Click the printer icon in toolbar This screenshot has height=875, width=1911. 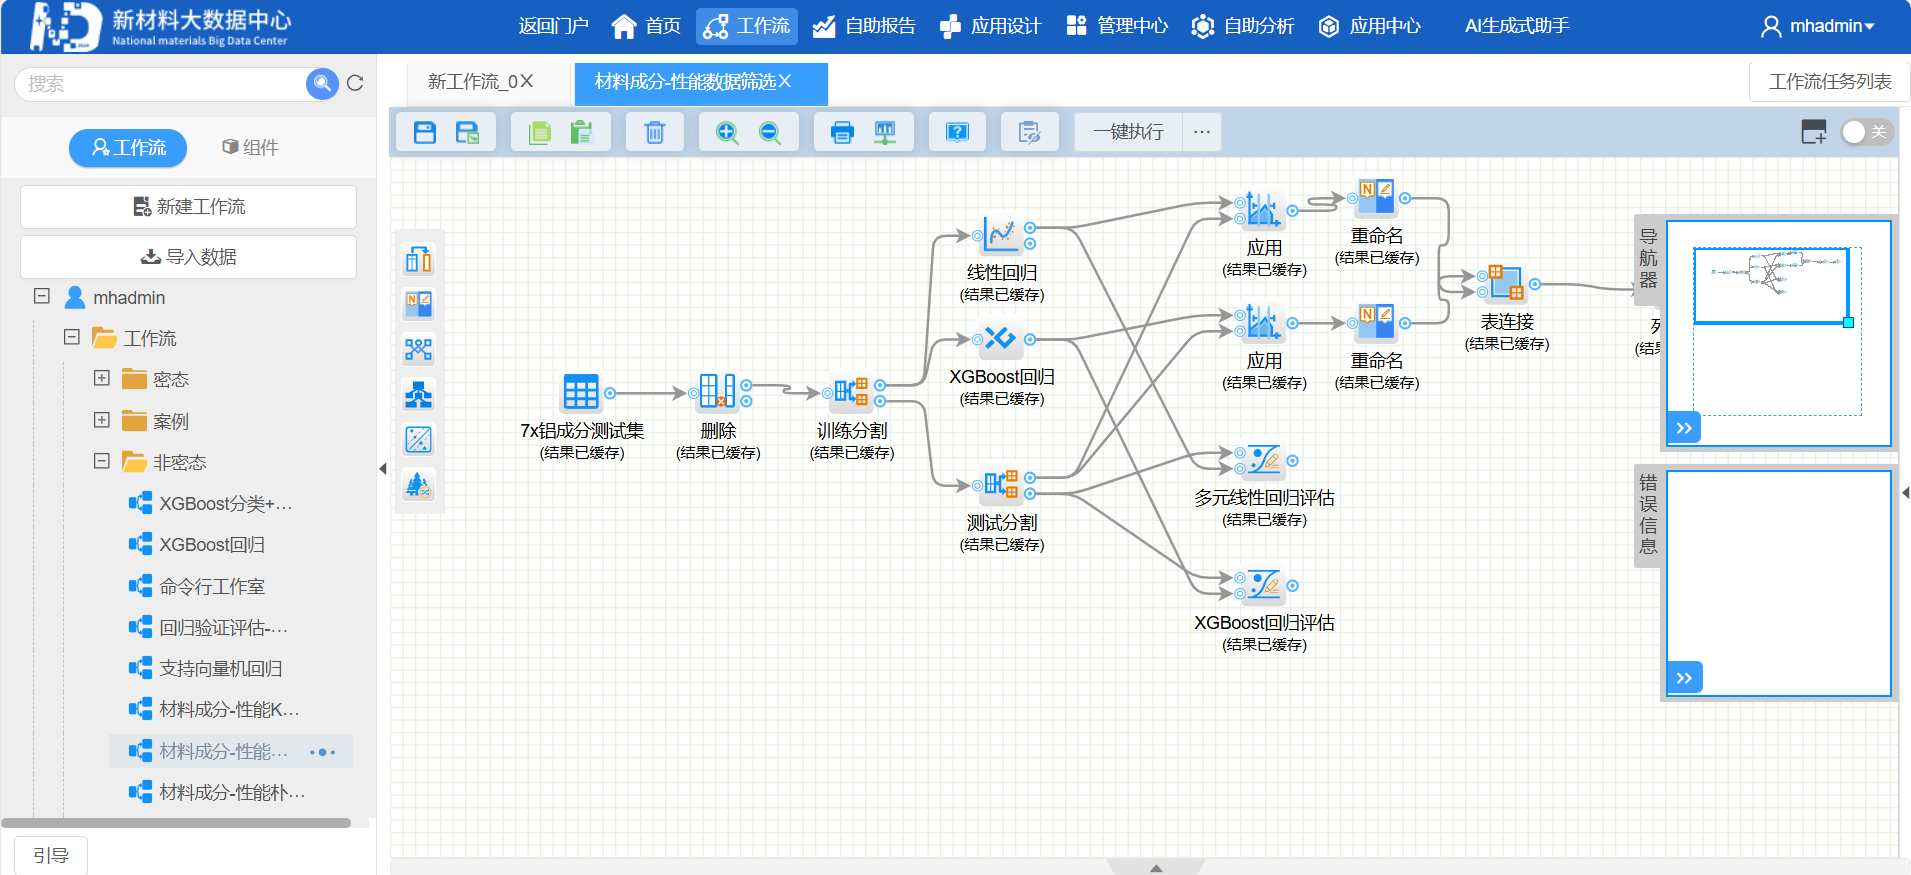[x=842, y=132]
